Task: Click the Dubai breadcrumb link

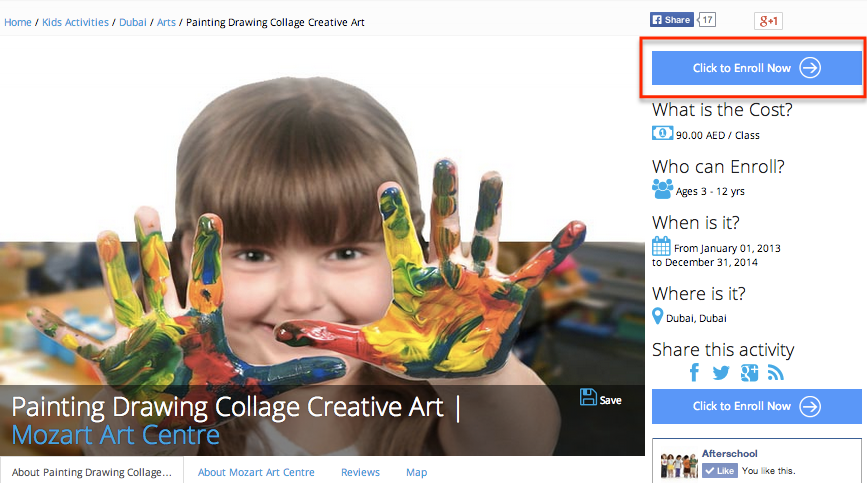Action: (132, 22)
